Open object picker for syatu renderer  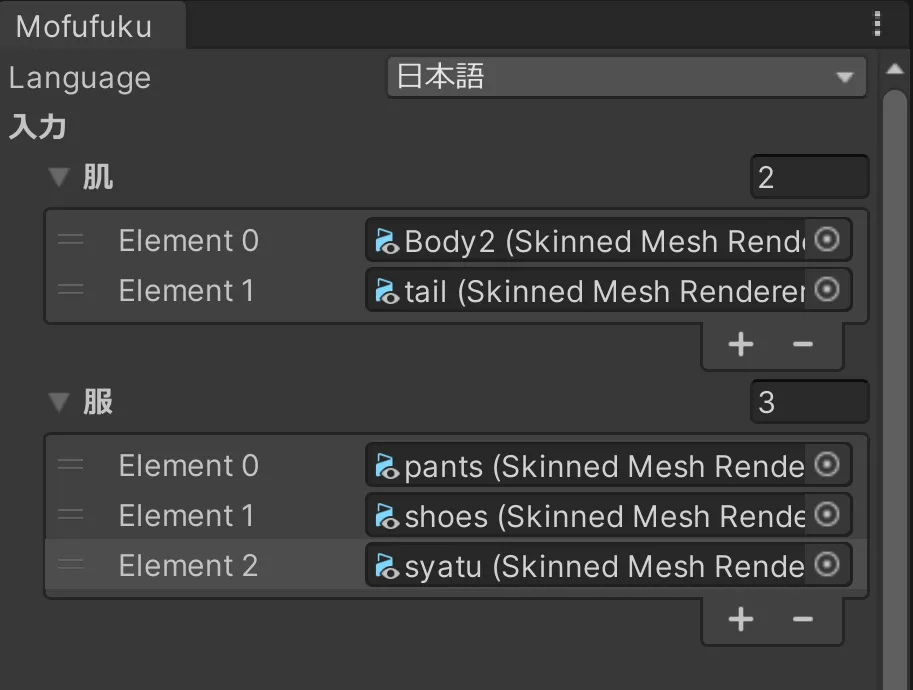[x=827, y=565]
